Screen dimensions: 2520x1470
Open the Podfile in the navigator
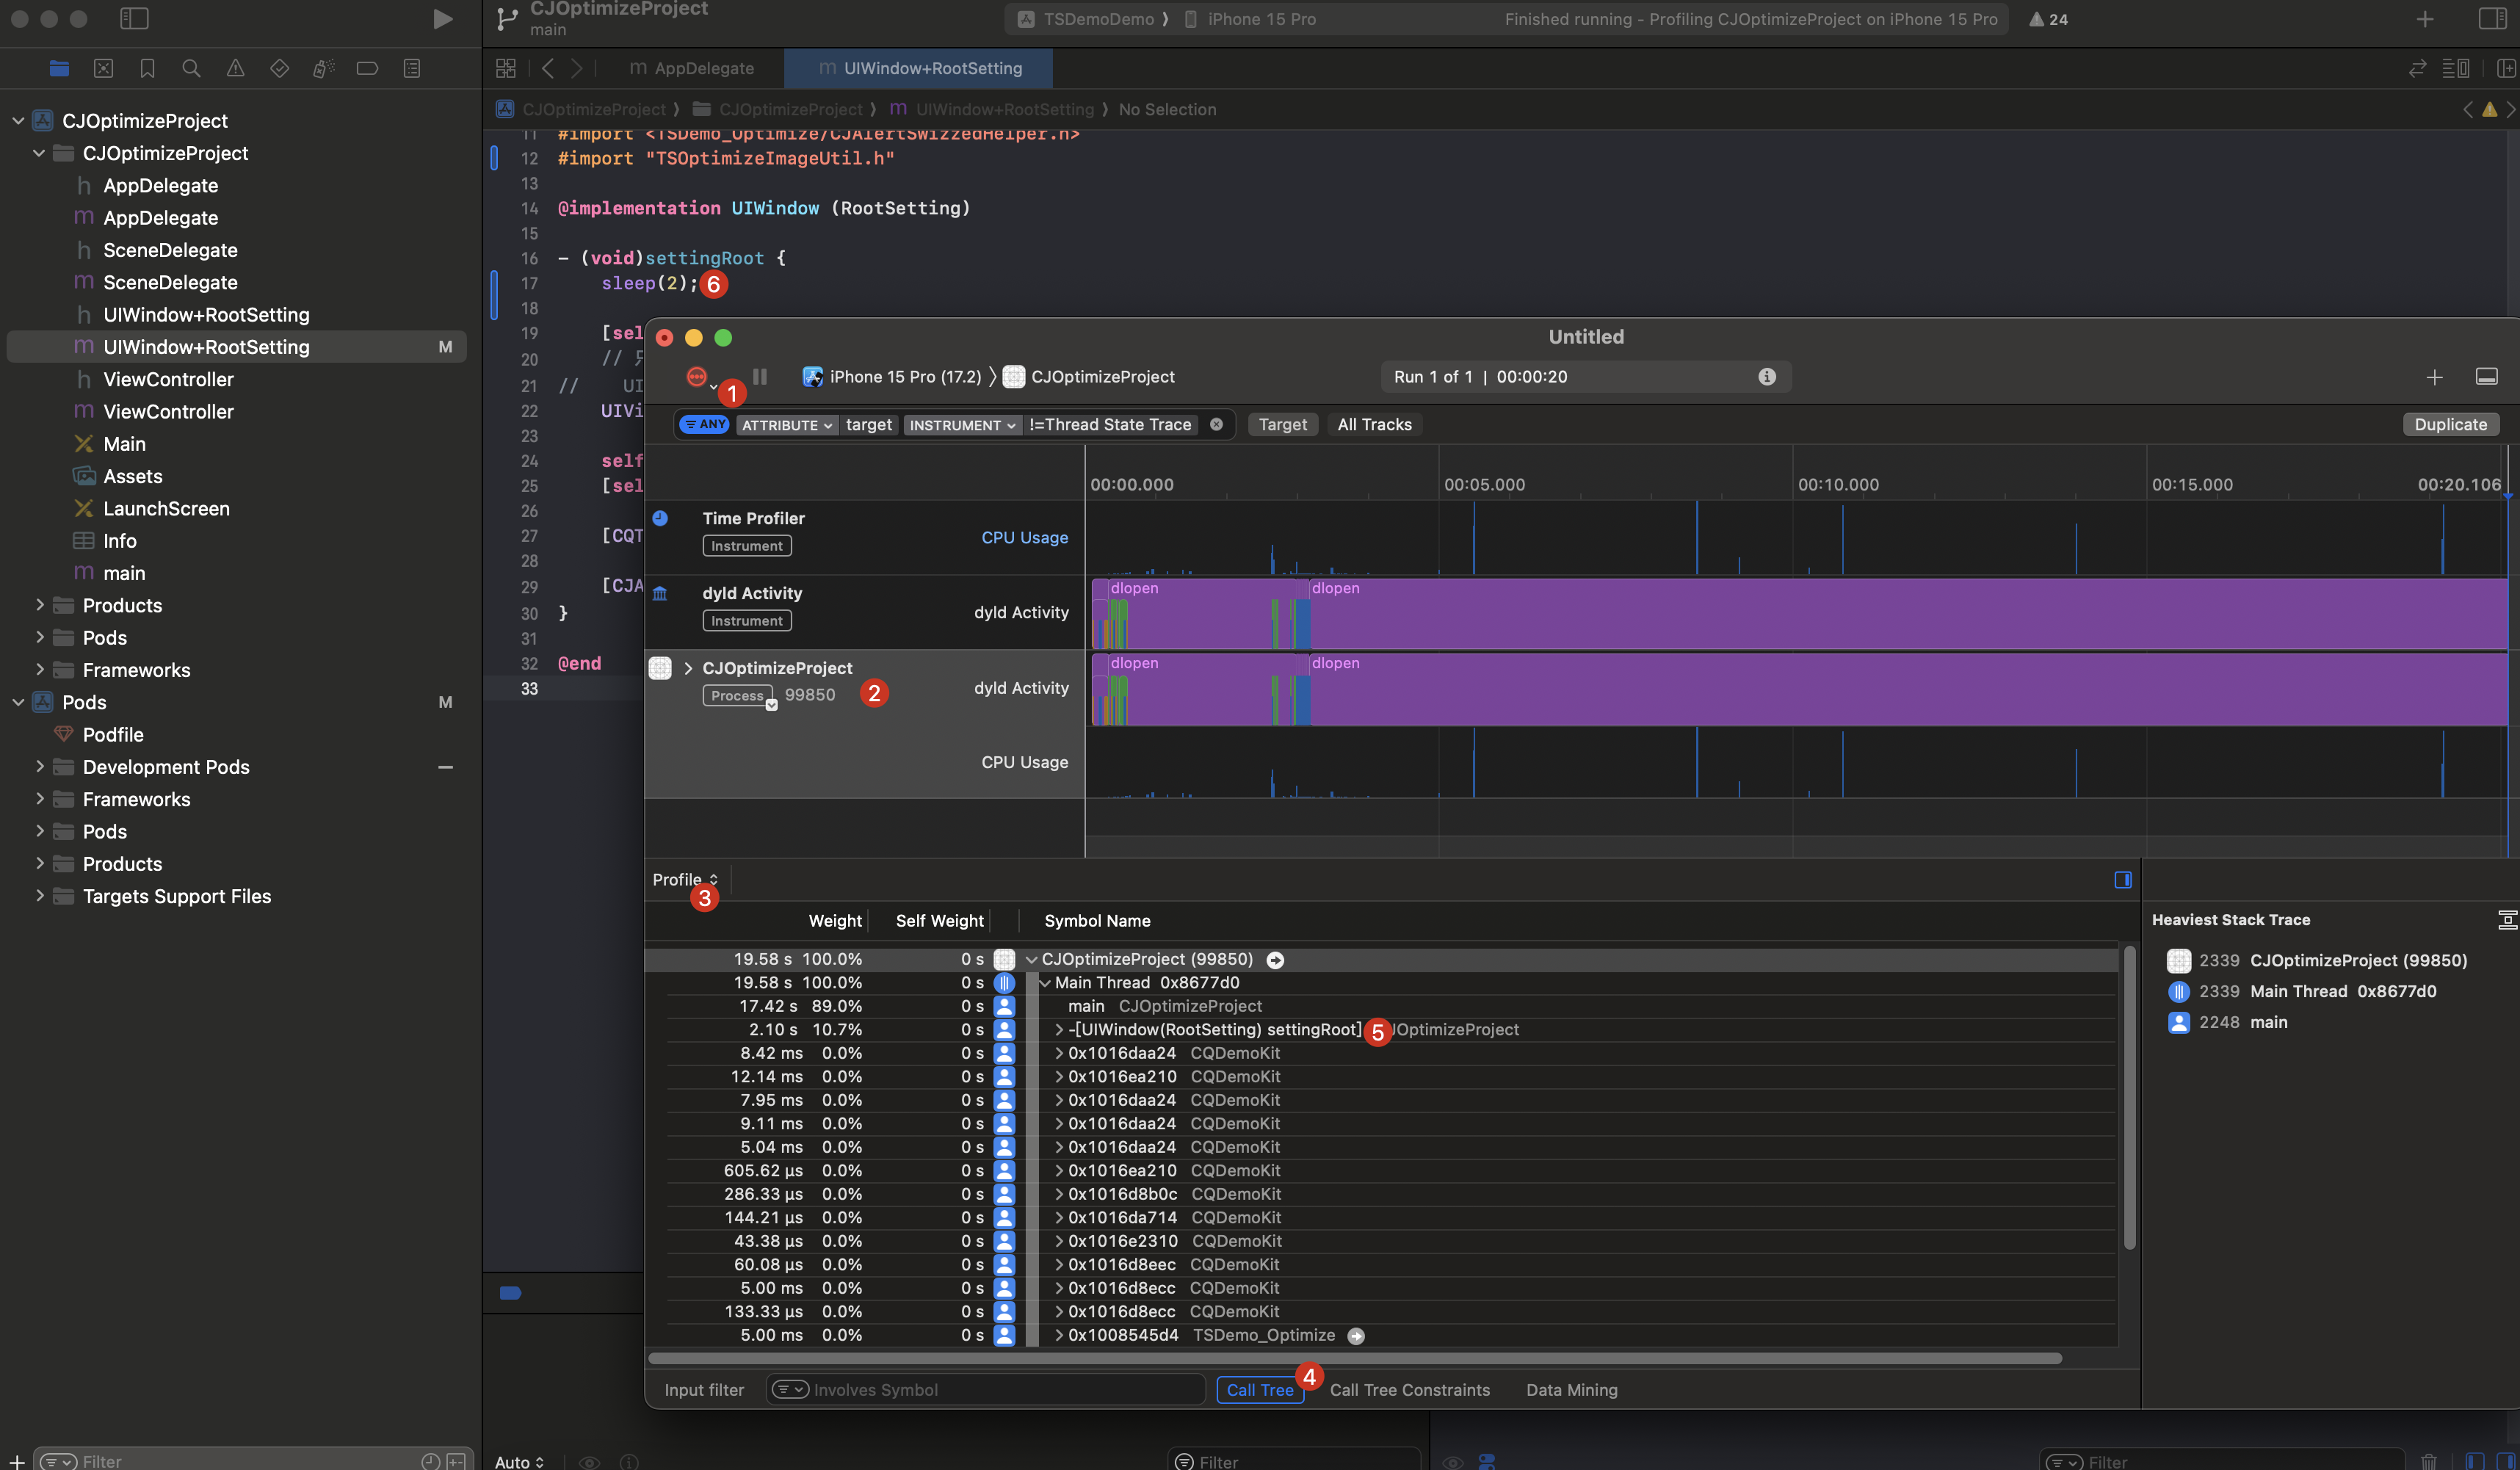[x=113, y=734]
